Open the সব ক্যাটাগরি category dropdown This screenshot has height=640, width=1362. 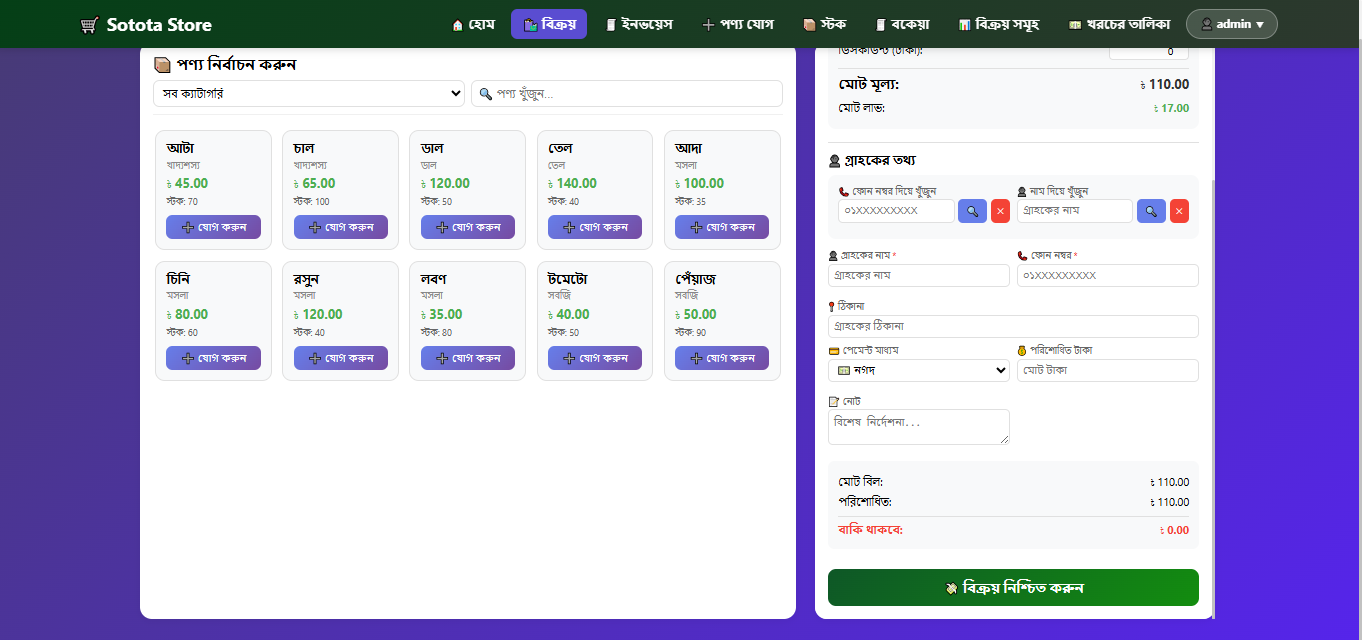(309, 93)
